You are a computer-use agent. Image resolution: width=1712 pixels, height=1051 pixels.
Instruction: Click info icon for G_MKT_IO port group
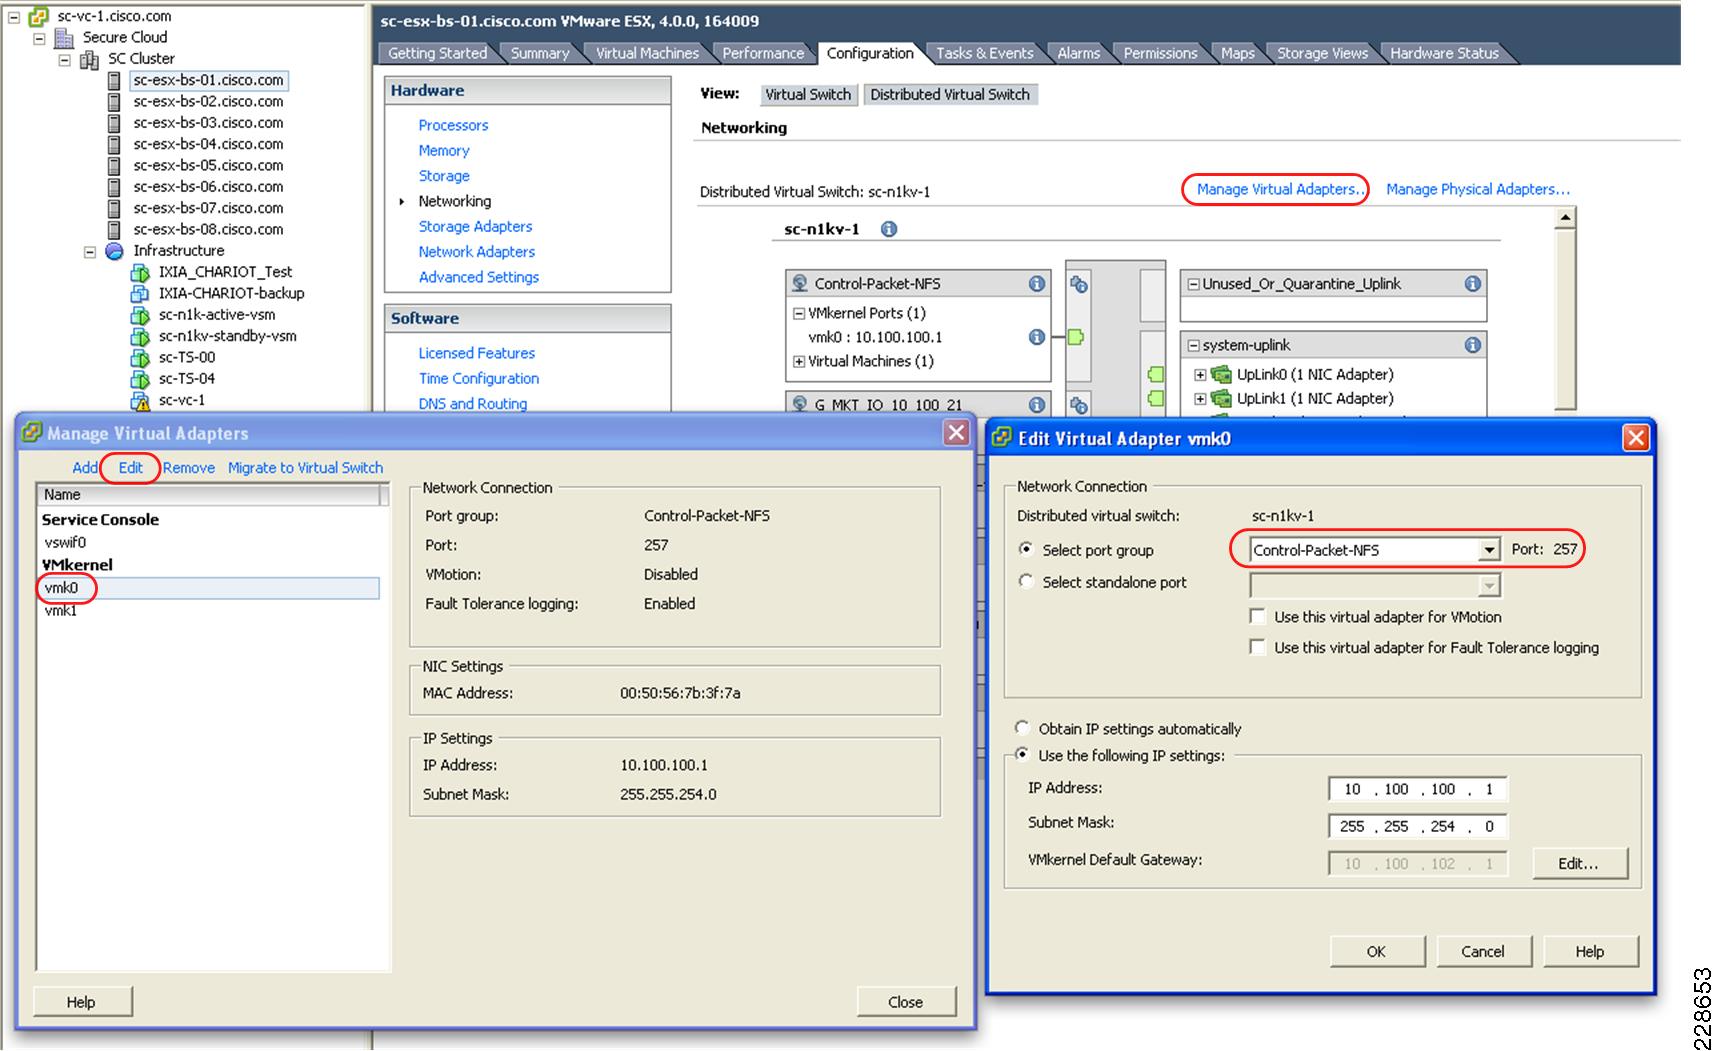click(1037, 405)
